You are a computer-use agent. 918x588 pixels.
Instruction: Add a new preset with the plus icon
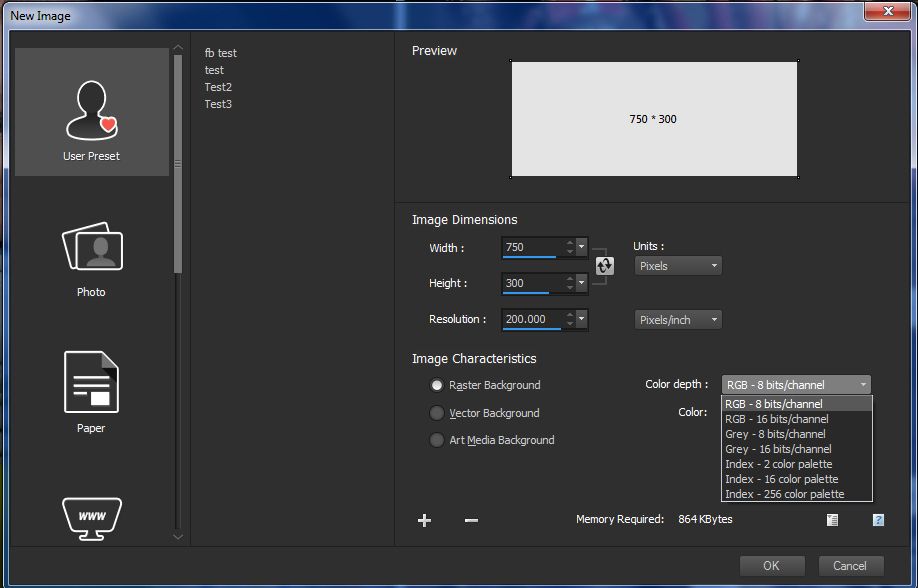(x=424, y=520)
